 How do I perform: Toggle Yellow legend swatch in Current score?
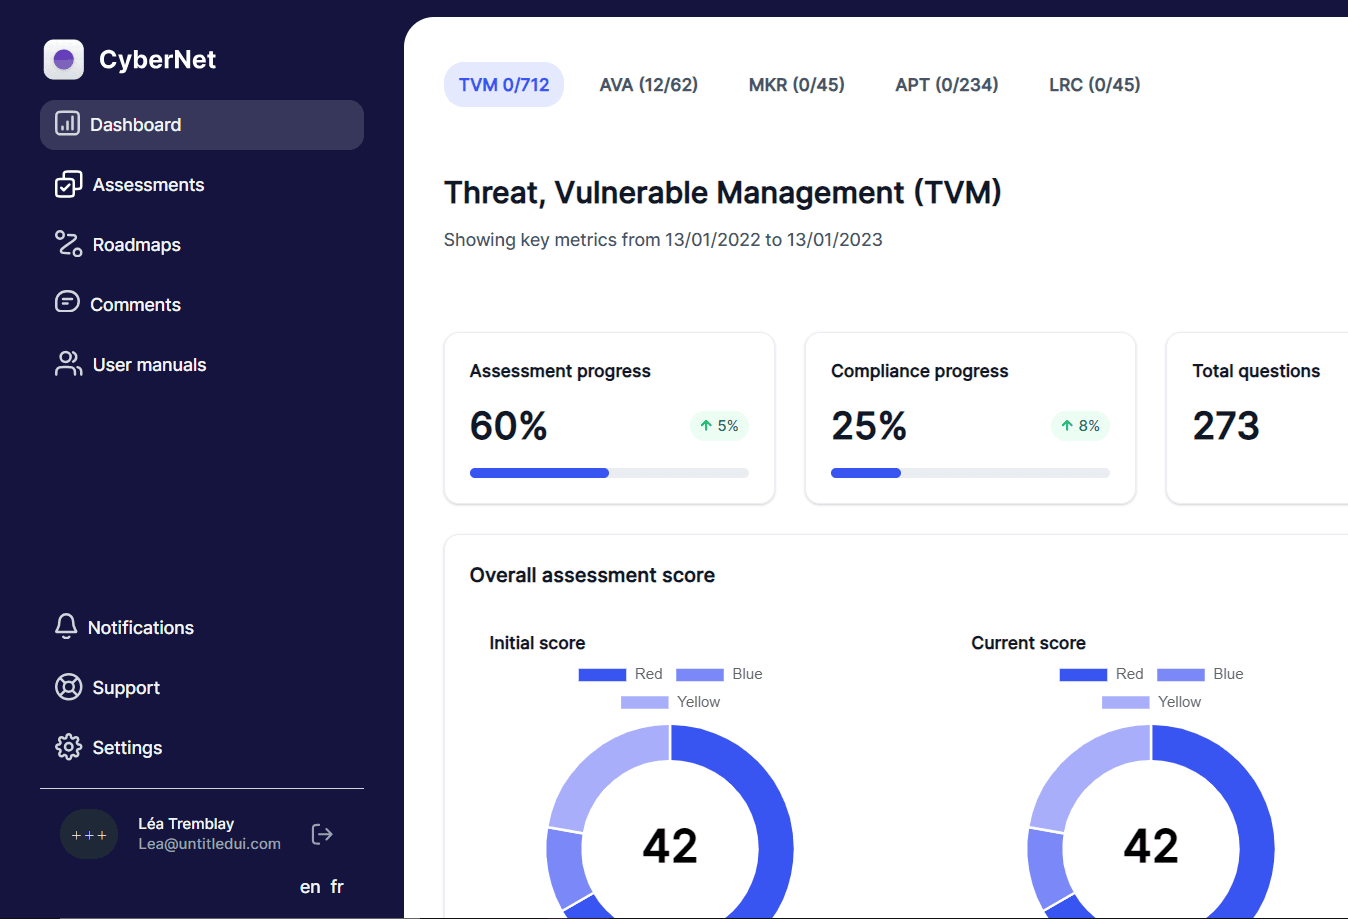point(1126,703)
